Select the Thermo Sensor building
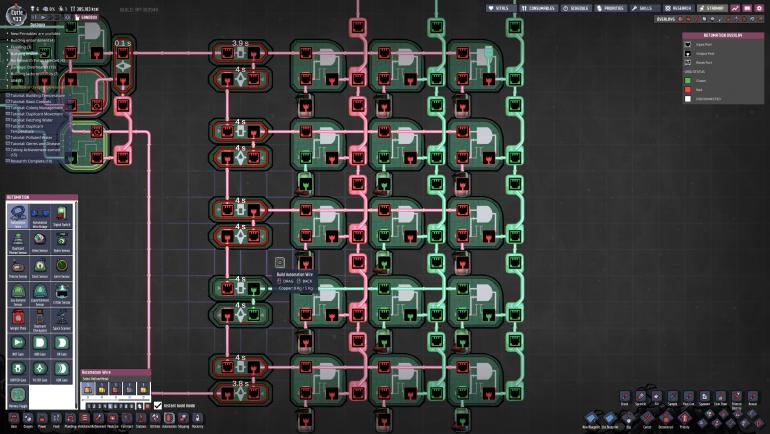770x434 pixels. click(x=18, y=268)
